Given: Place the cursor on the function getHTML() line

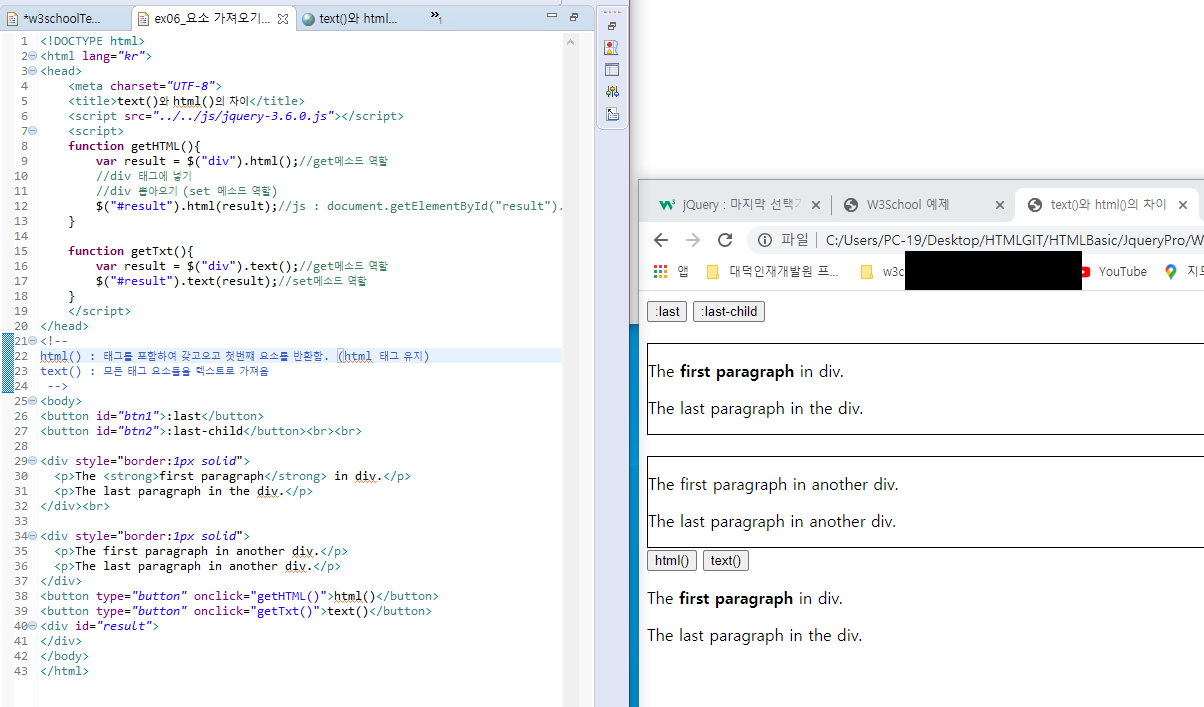Looking at the screenshot, I should click(x=135, y=146).
